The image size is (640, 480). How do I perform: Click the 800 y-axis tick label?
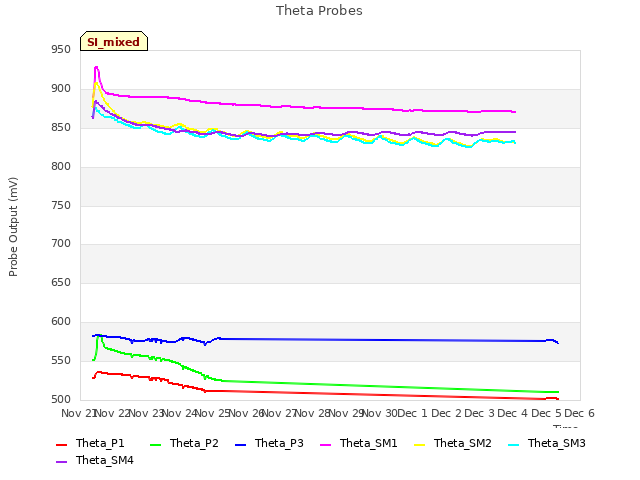click(x=61, y=167)
